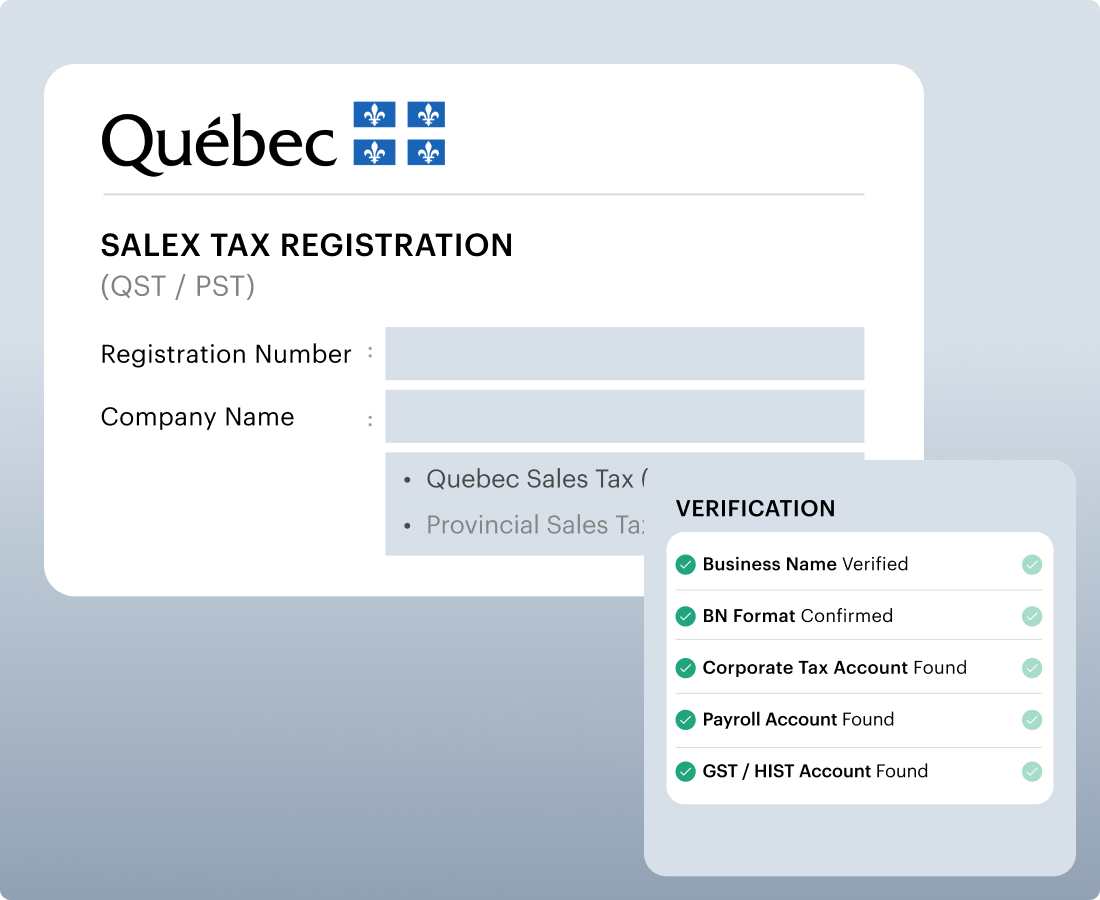Viewport: 1100px width, 900px height.
Task: Click the (QST / PST) subtitle text
Action: tap(178, 287)
